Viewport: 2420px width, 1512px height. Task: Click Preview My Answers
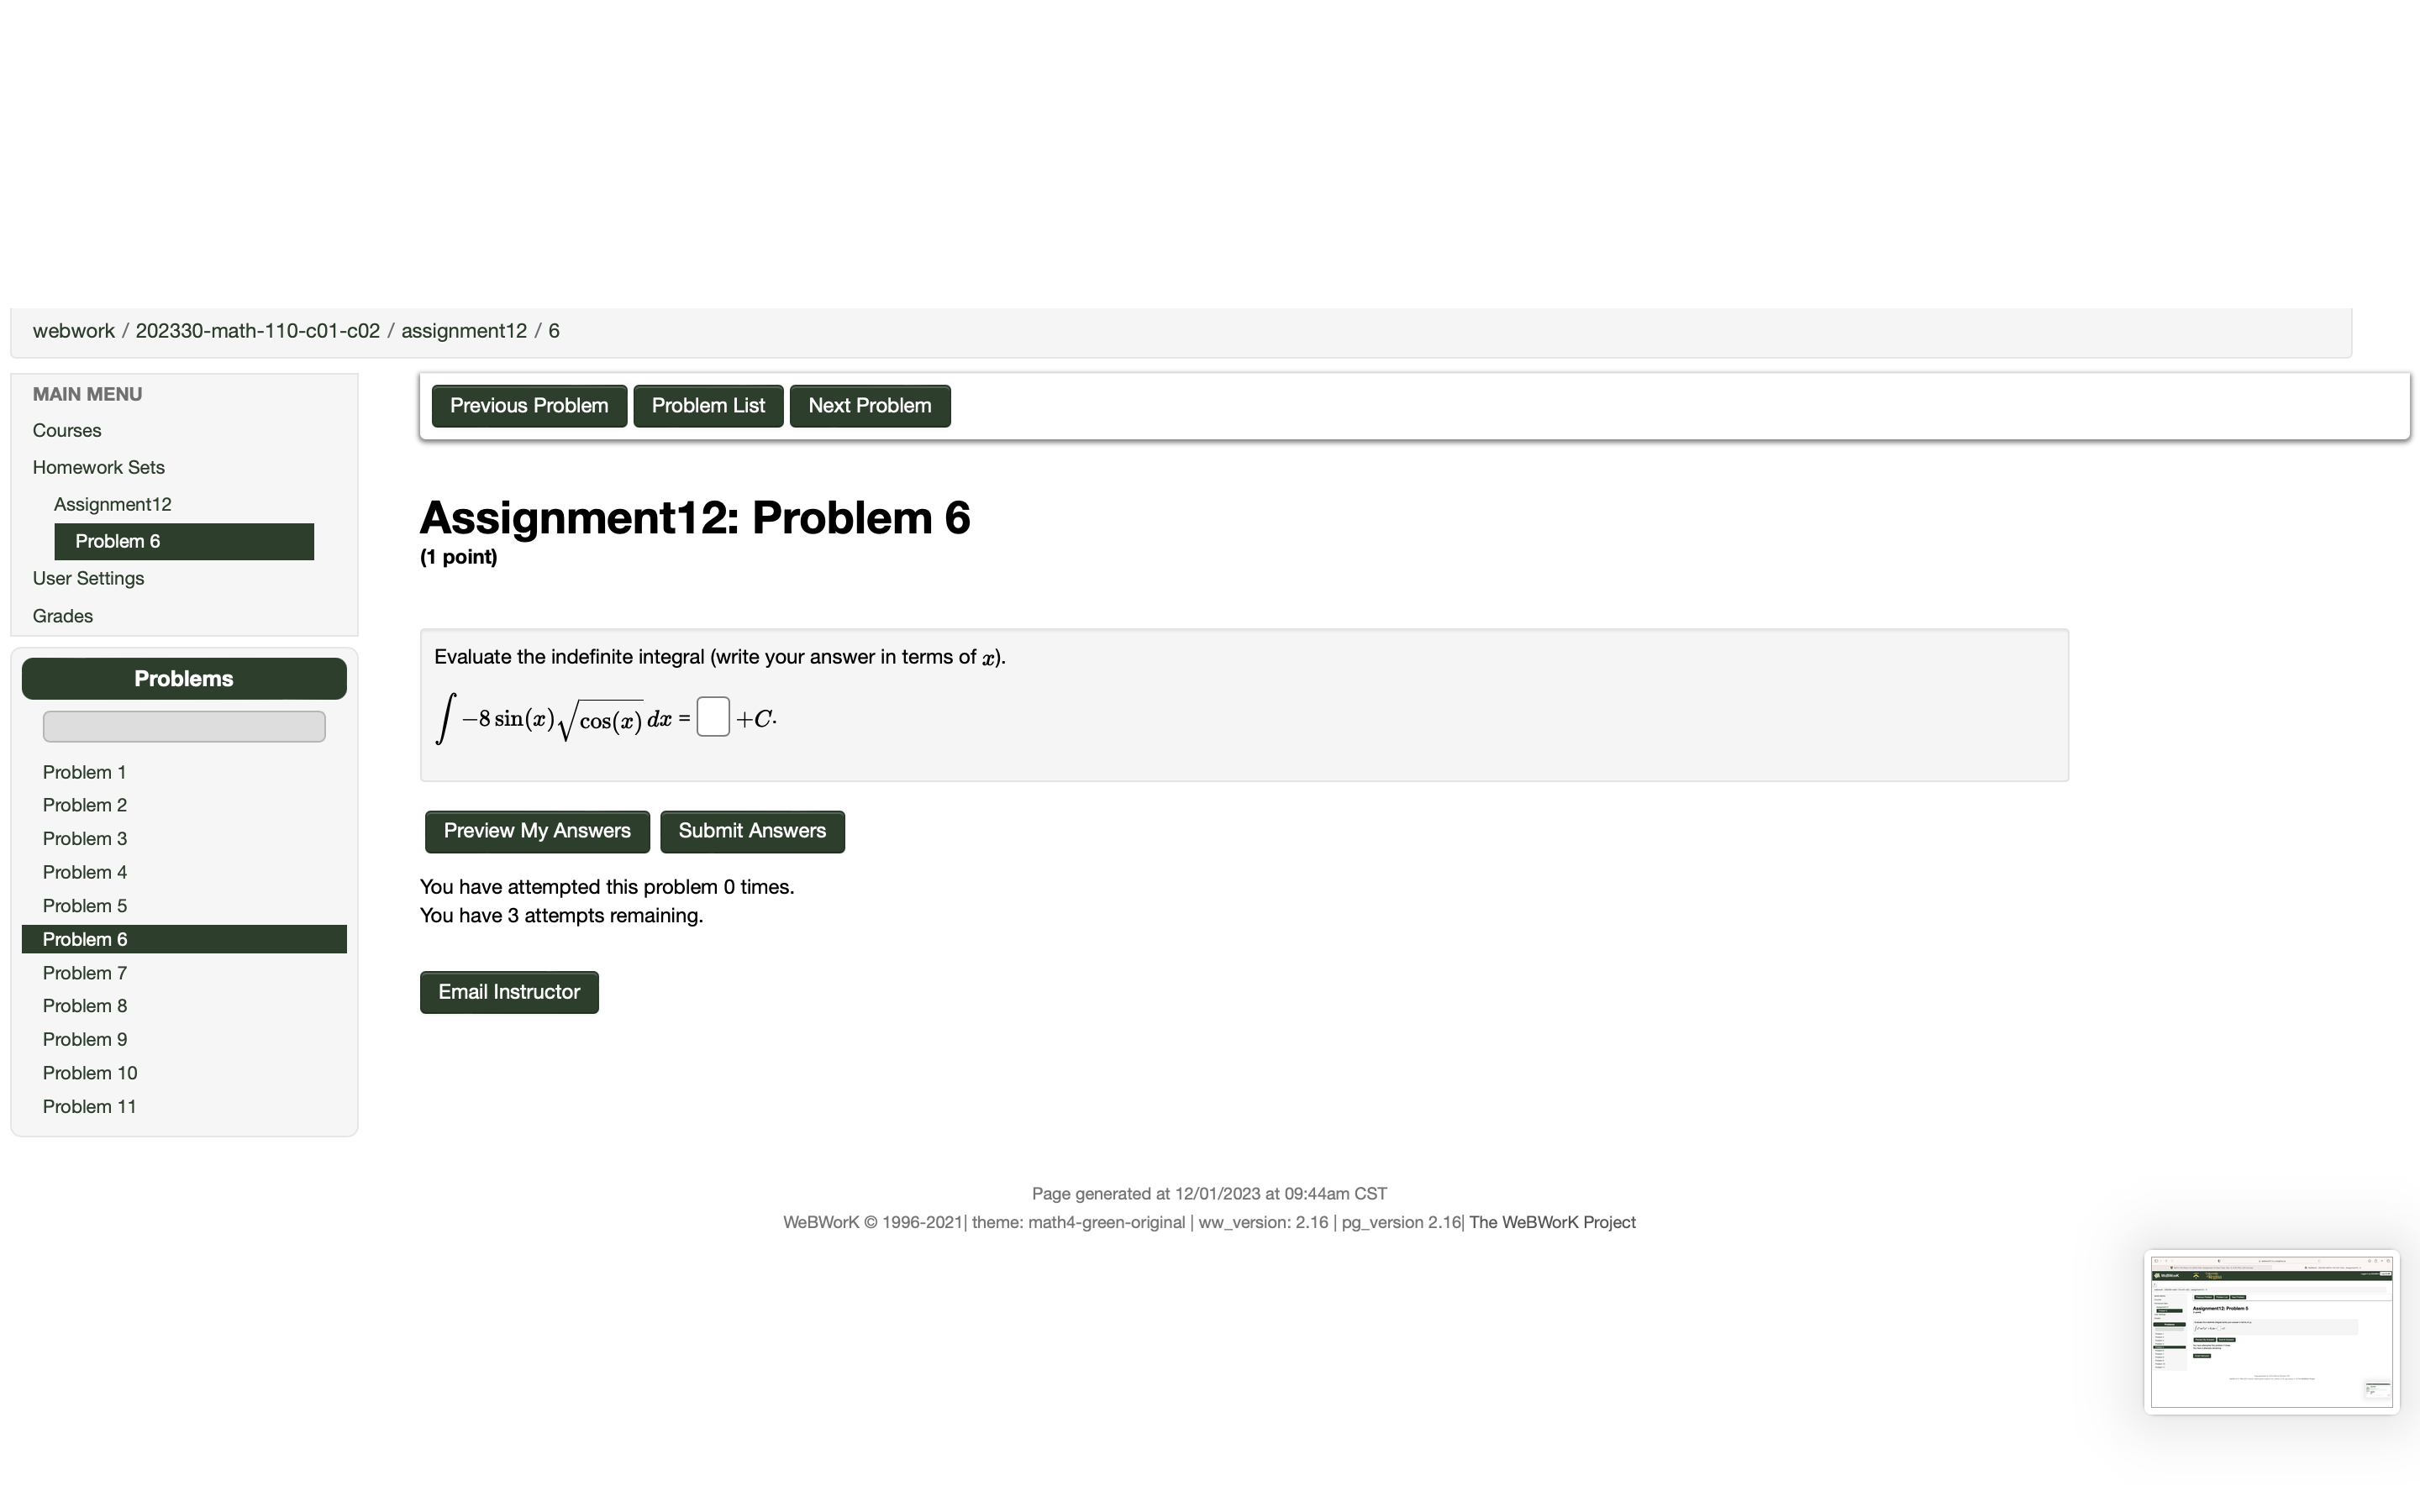[536, 831]
